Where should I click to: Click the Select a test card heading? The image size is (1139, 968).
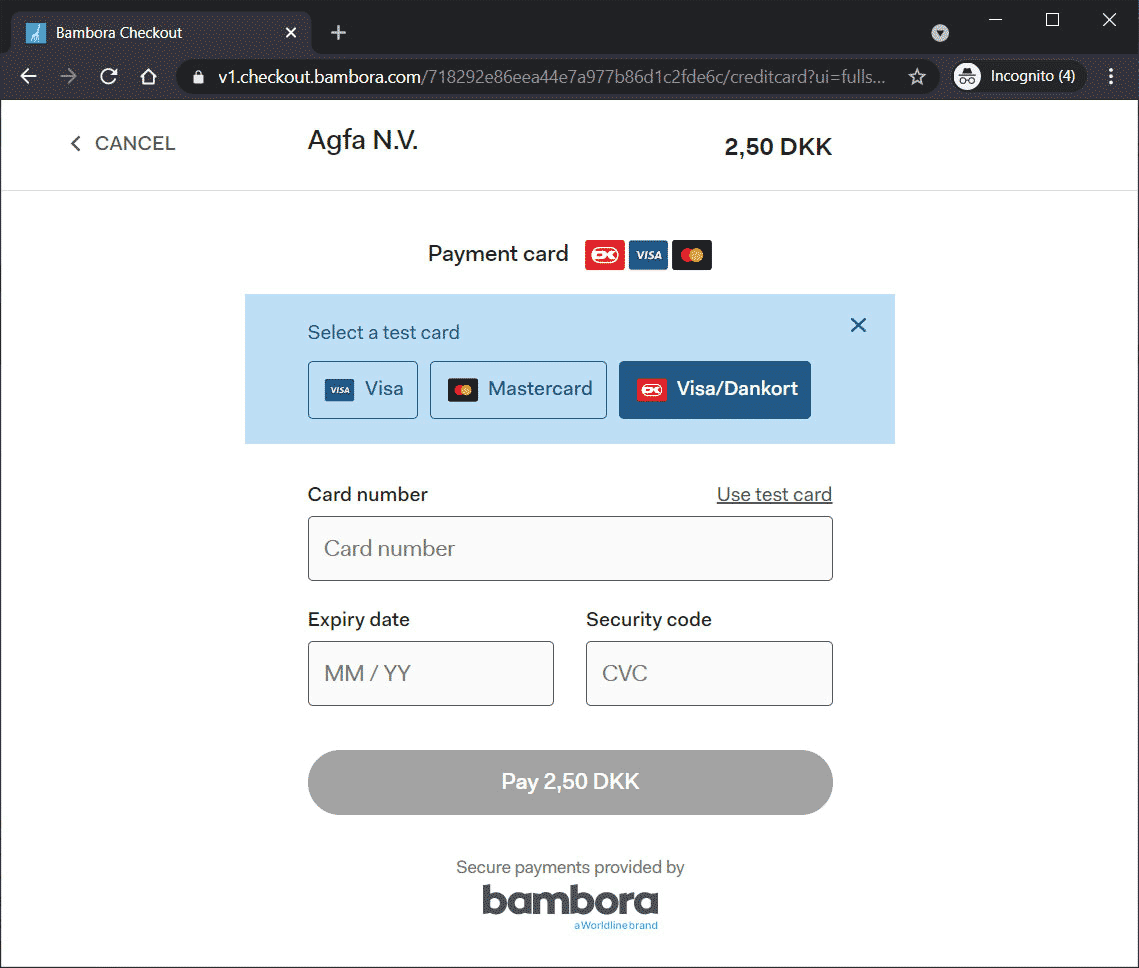(384, 333)
